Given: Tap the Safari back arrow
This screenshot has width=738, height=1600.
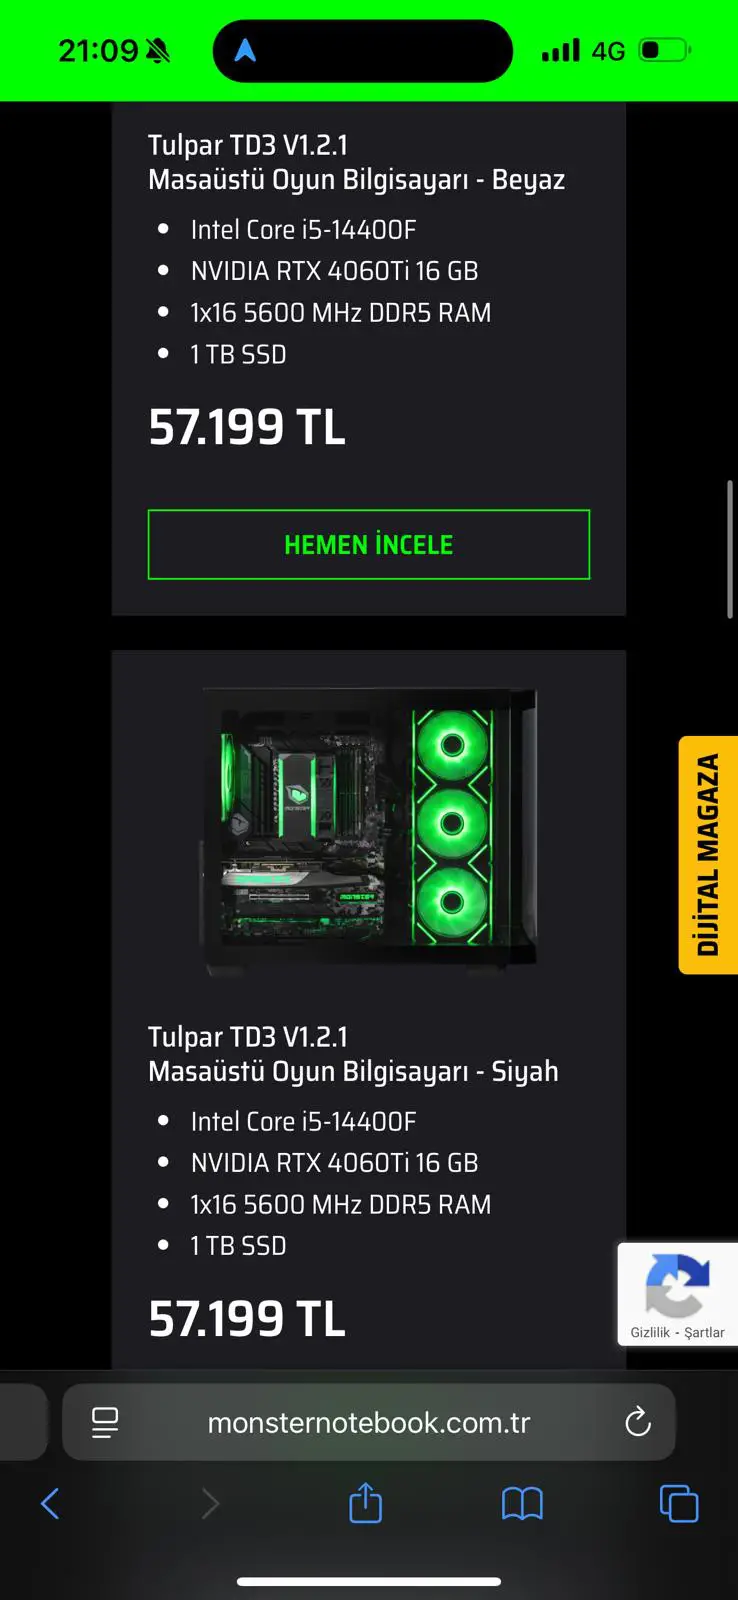Looking at the screenshot, I should 50,1503.
